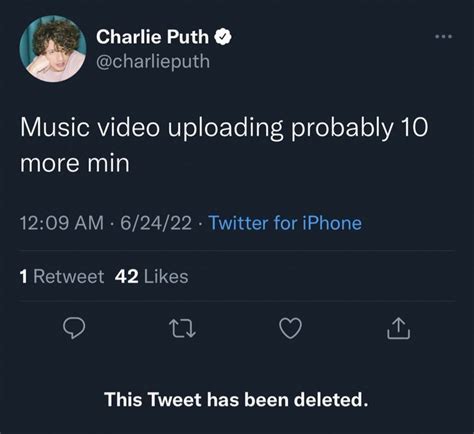The height and width of the screenshot is (434, 474).
Task: Click the word "probably" in the tweet
Action: (342, 128)
